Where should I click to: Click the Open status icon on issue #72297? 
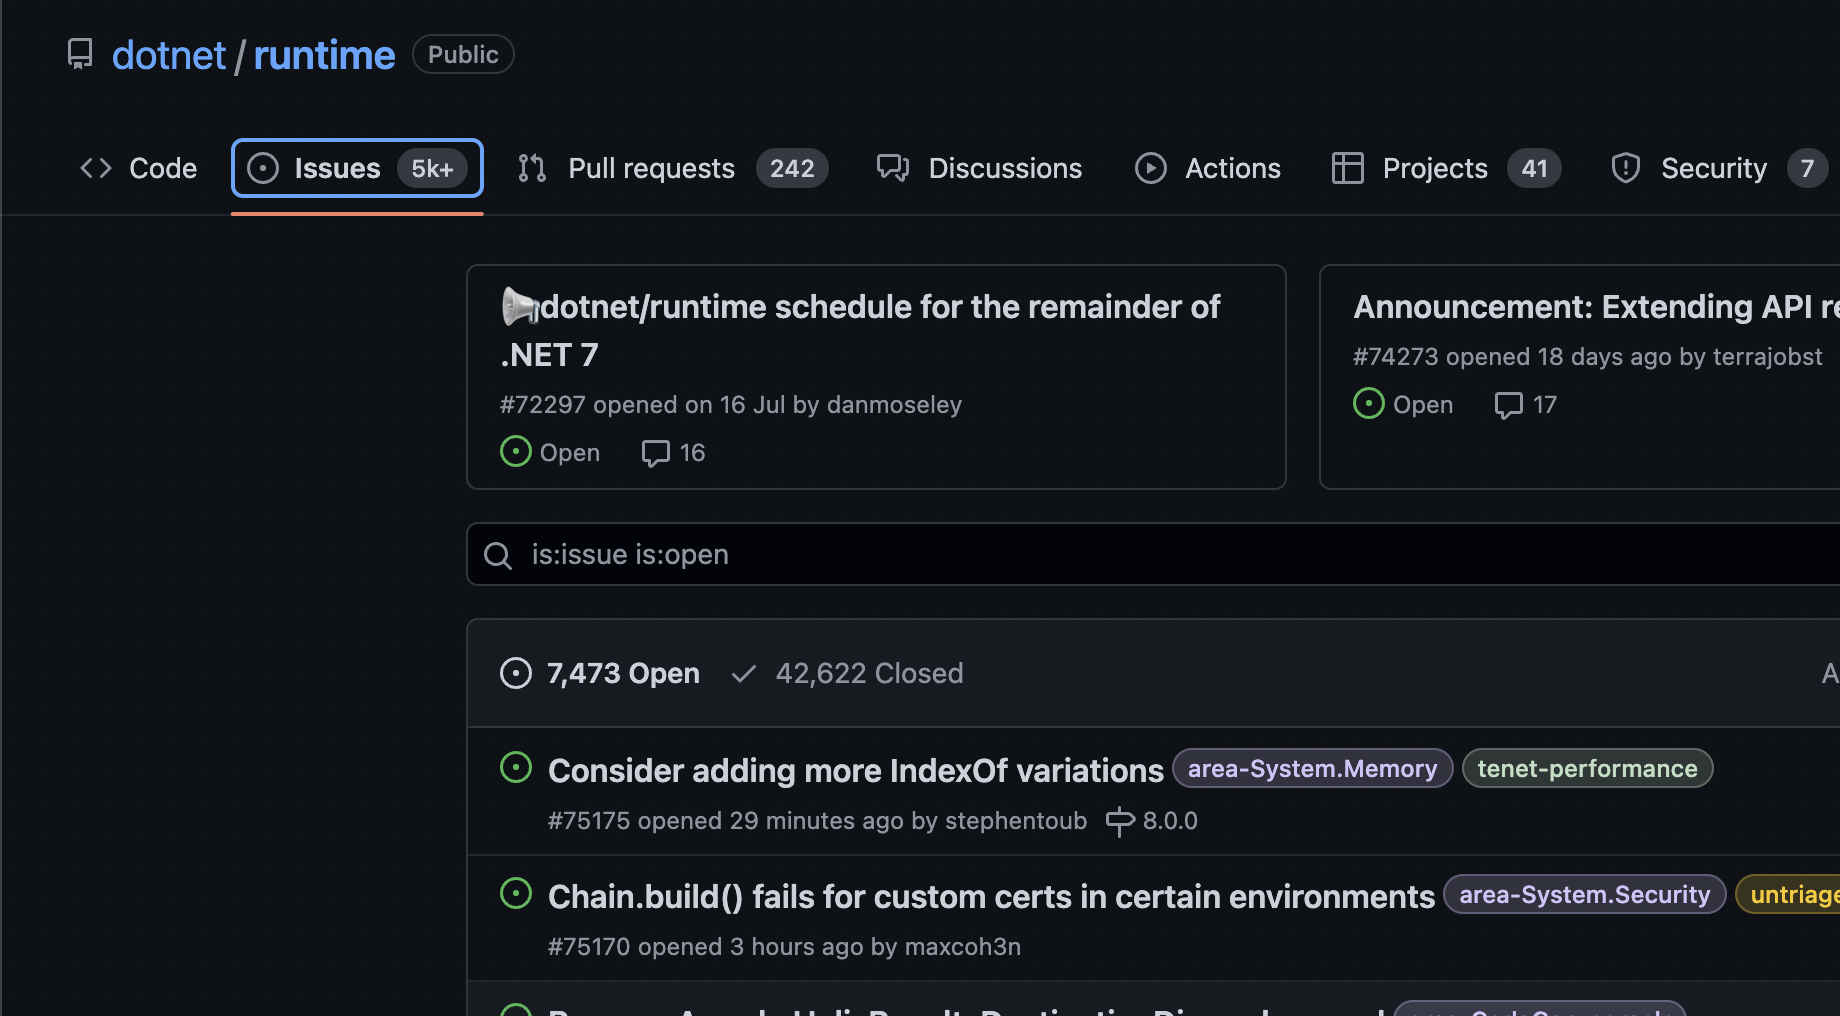(x=515, y=452)
